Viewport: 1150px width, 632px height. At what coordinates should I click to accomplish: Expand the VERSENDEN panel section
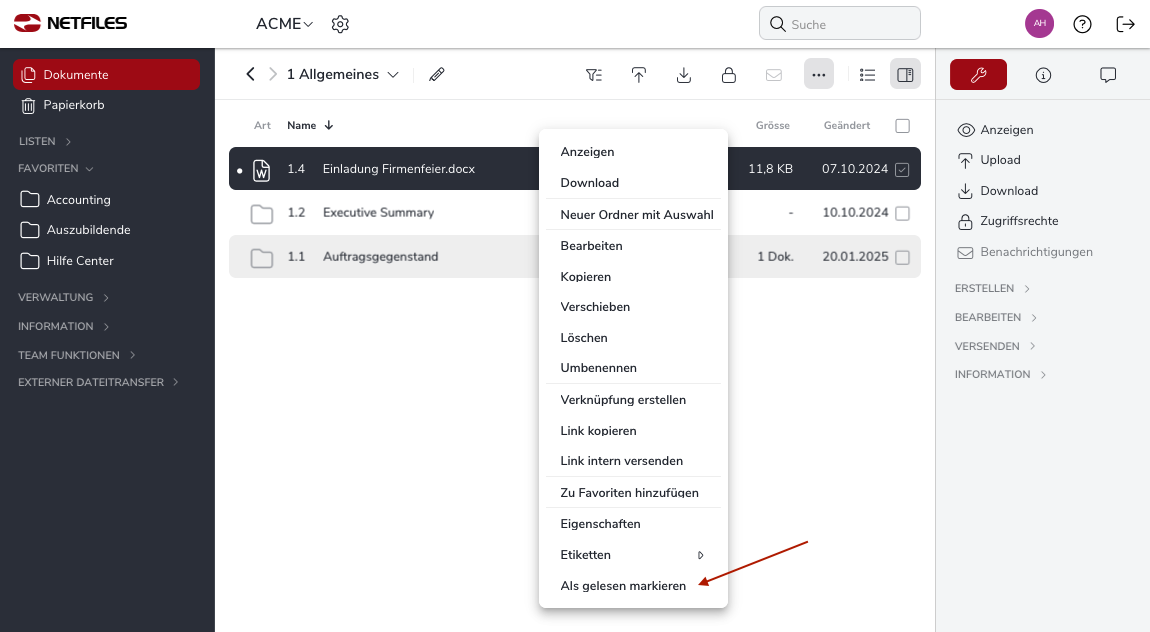(995, 346)
